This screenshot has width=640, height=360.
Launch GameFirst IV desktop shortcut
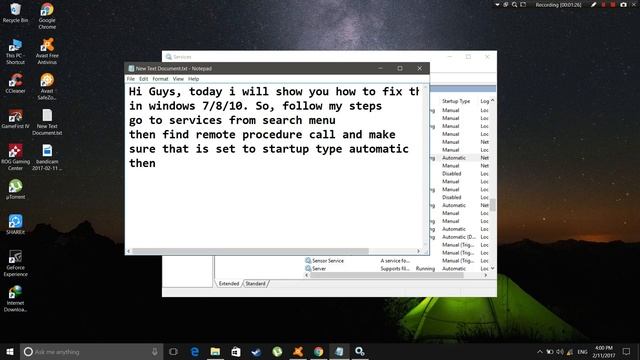click(x=15, y=119)
